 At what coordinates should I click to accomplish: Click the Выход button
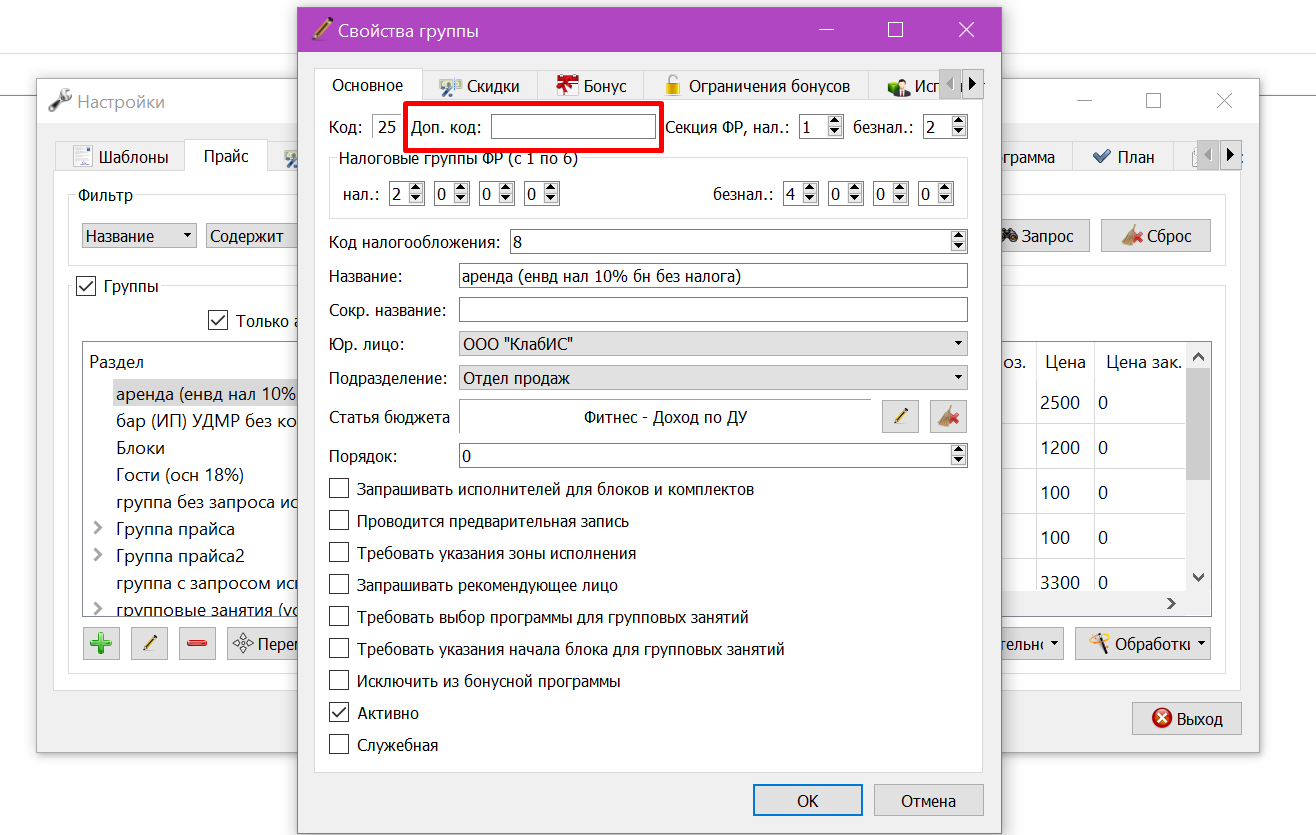[1187, 718]
